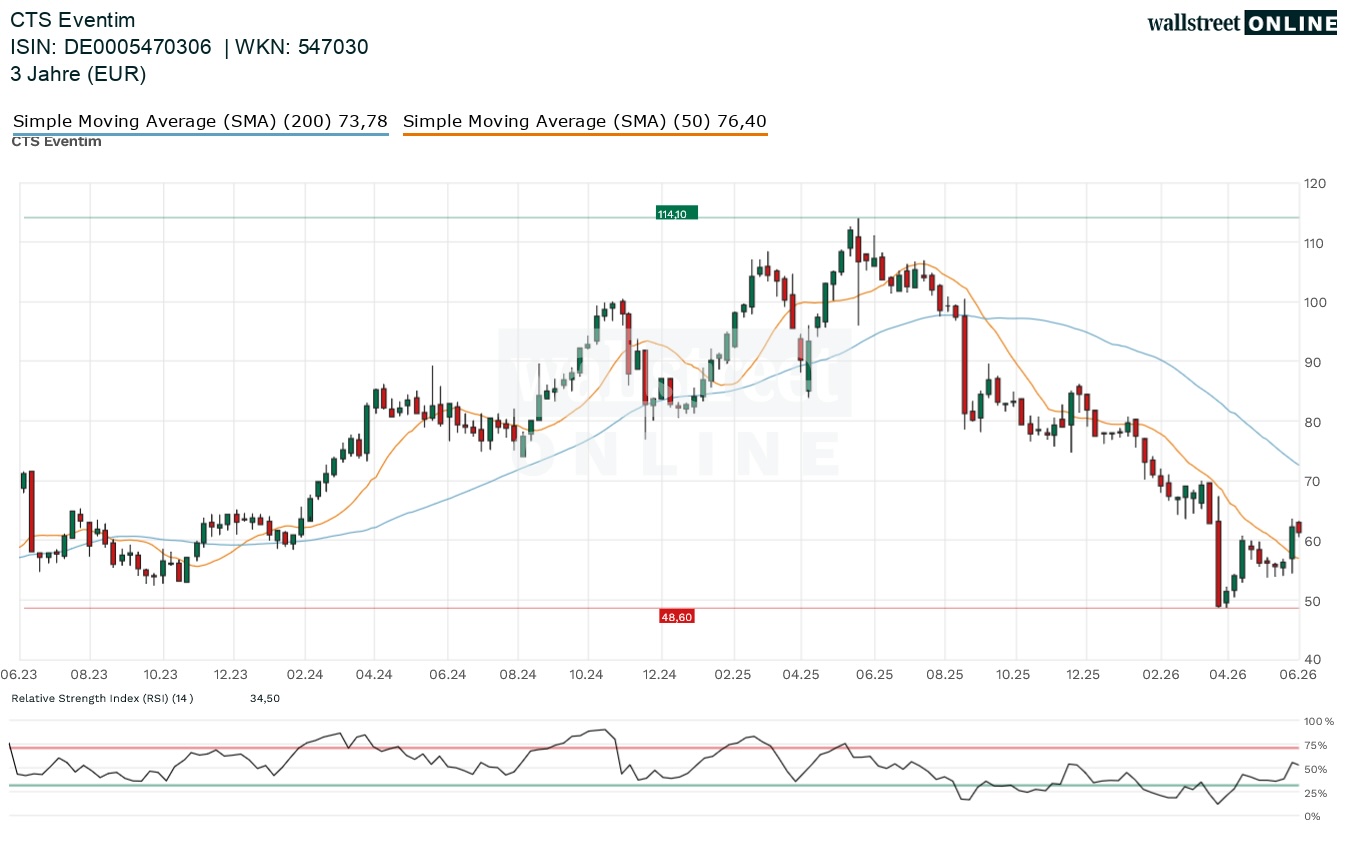Click the 12.24 date axis label
The image size is (1349, 843).
(660, 675)
